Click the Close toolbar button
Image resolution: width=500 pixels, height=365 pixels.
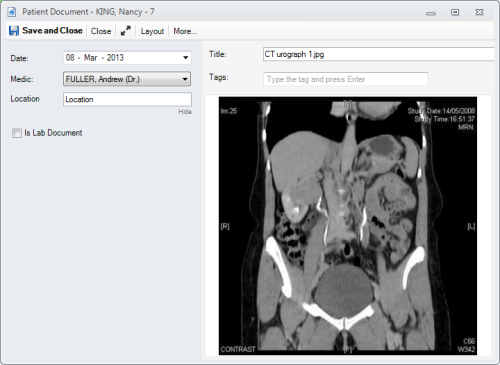101,31
